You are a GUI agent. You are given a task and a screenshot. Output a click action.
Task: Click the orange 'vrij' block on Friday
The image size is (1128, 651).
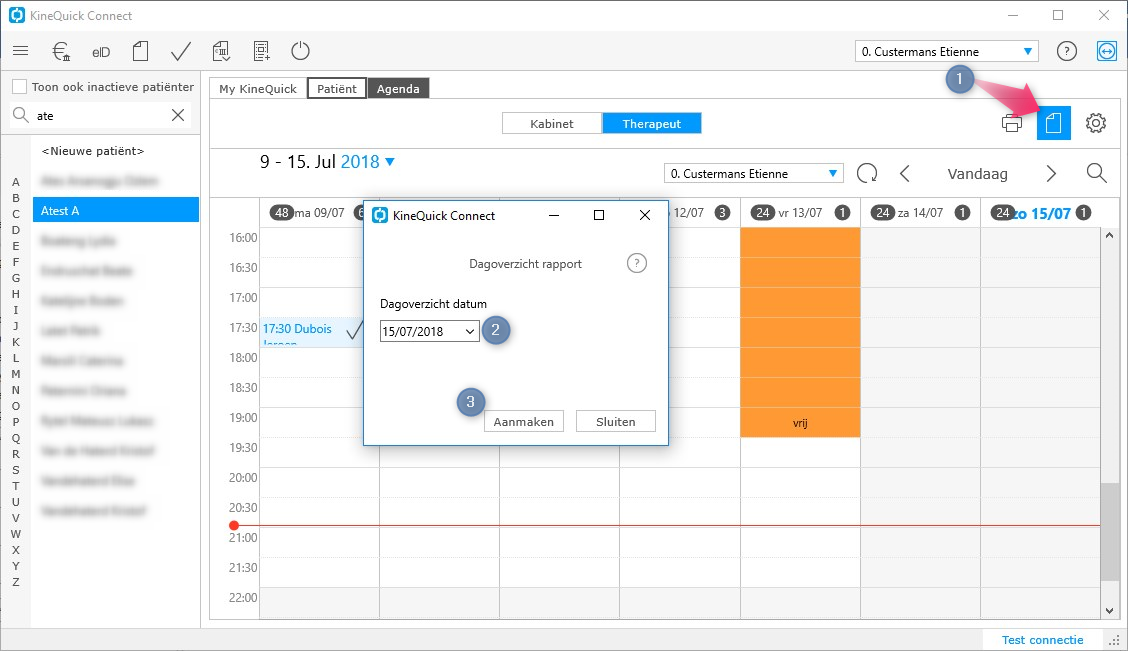tap(800, 332)
